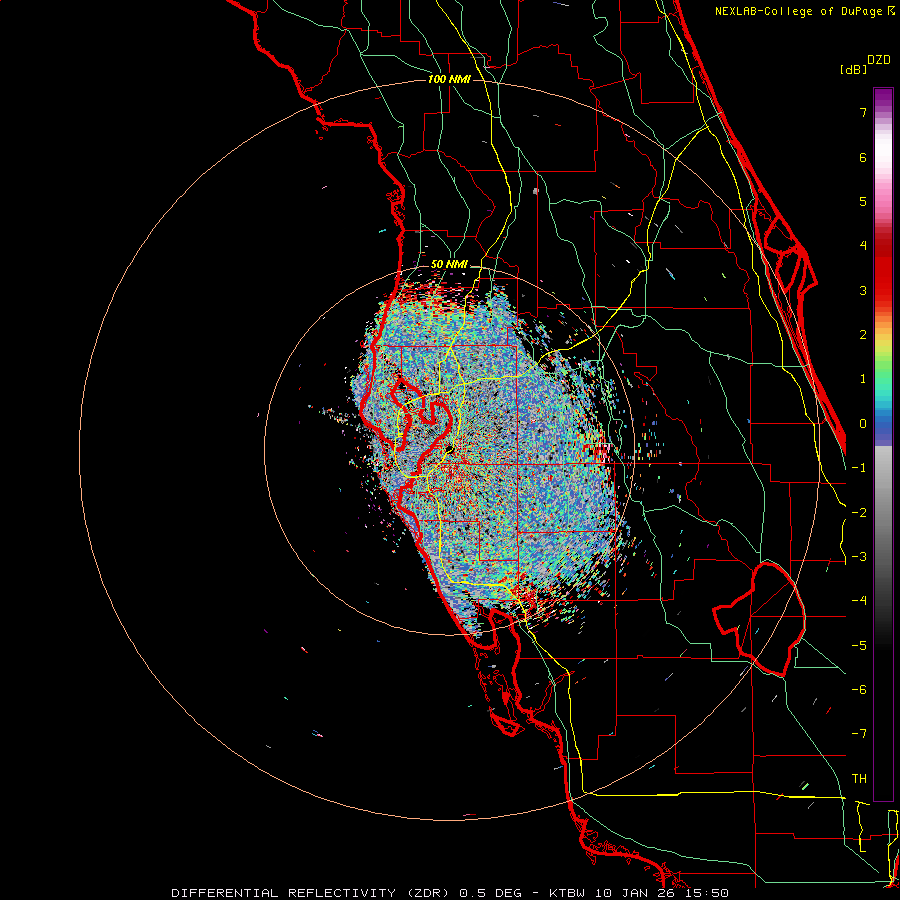Pick the -4 tick label on scale
Screen dimensions: 900x900
(x=859, y=601)
